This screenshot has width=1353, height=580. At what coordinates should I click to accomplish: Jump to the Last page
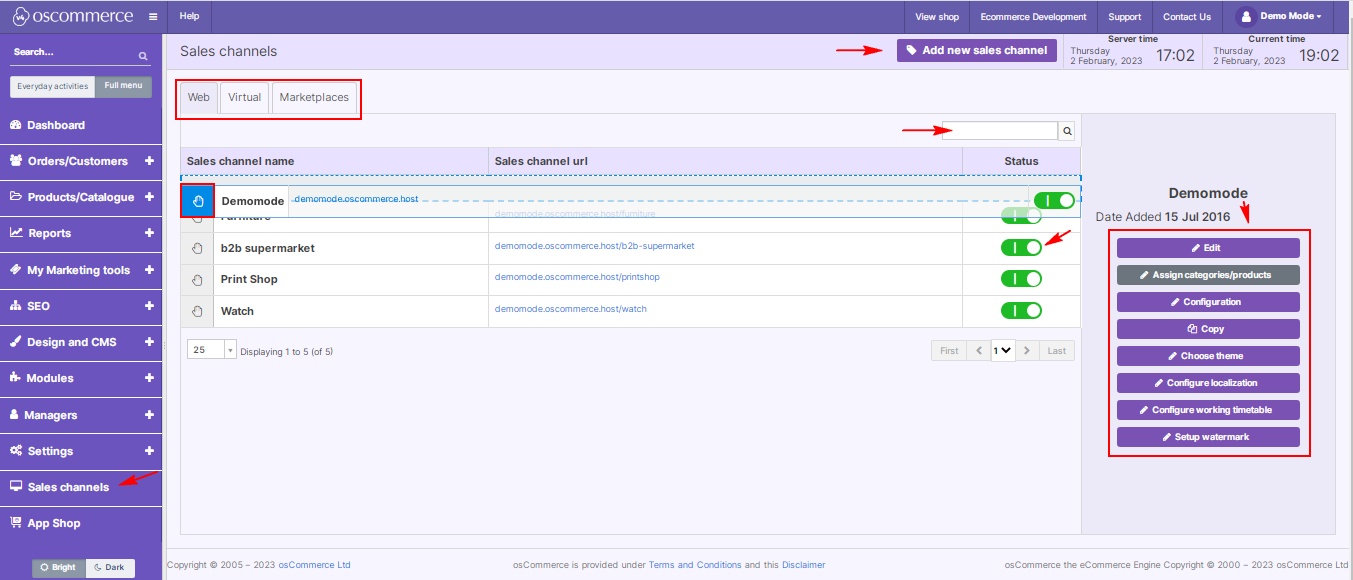pos(1057,351)
